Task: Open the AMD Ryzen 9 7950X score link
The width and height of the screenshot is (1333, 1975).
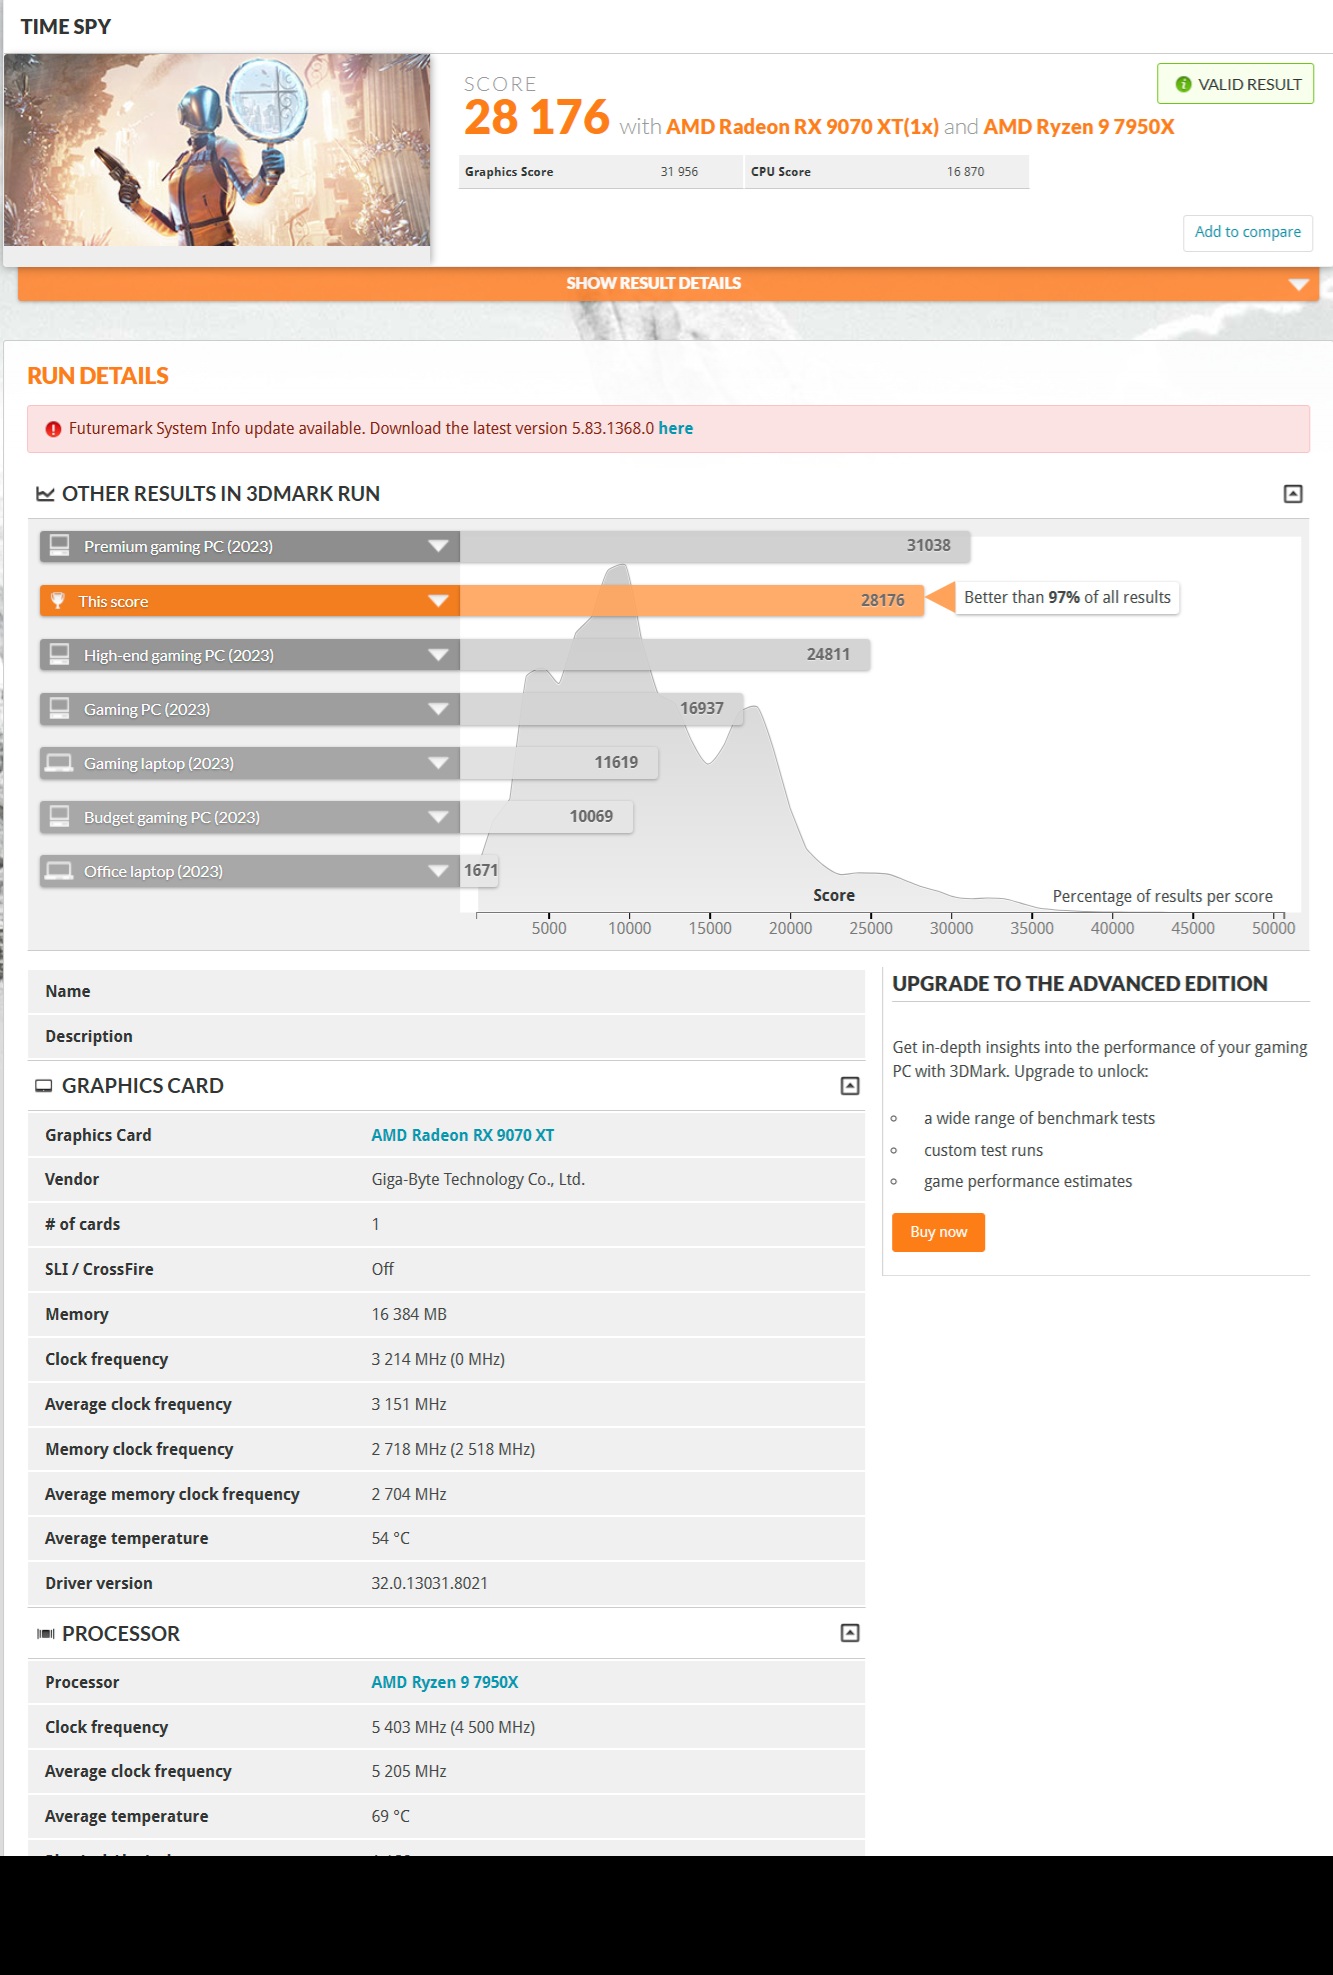Action: pos(1079,127)
